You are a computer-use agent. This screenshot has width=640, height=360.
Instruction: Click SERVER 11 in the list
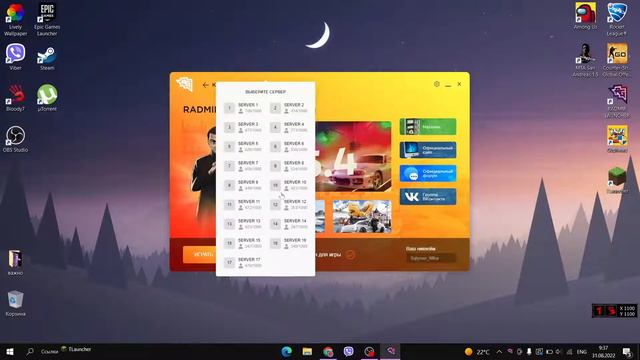coord(243,204)
